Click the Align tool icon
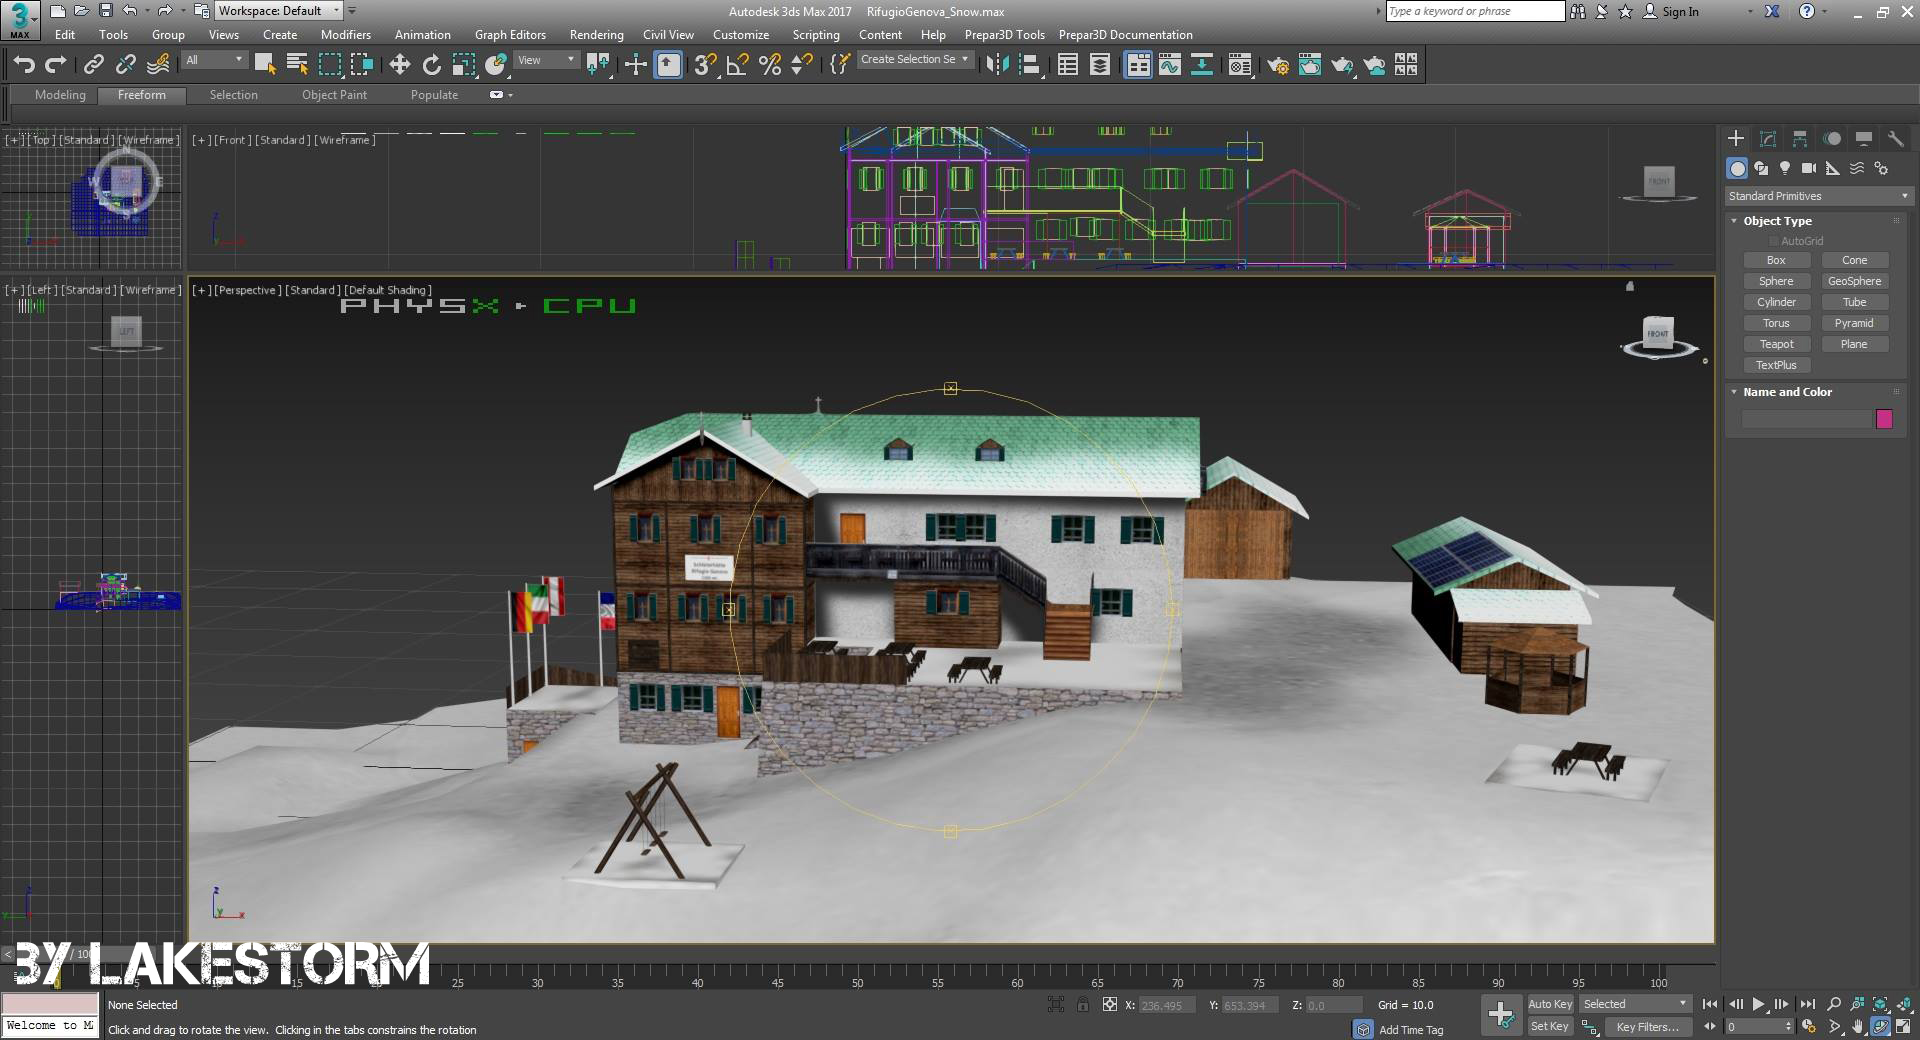 [1029, 65]
